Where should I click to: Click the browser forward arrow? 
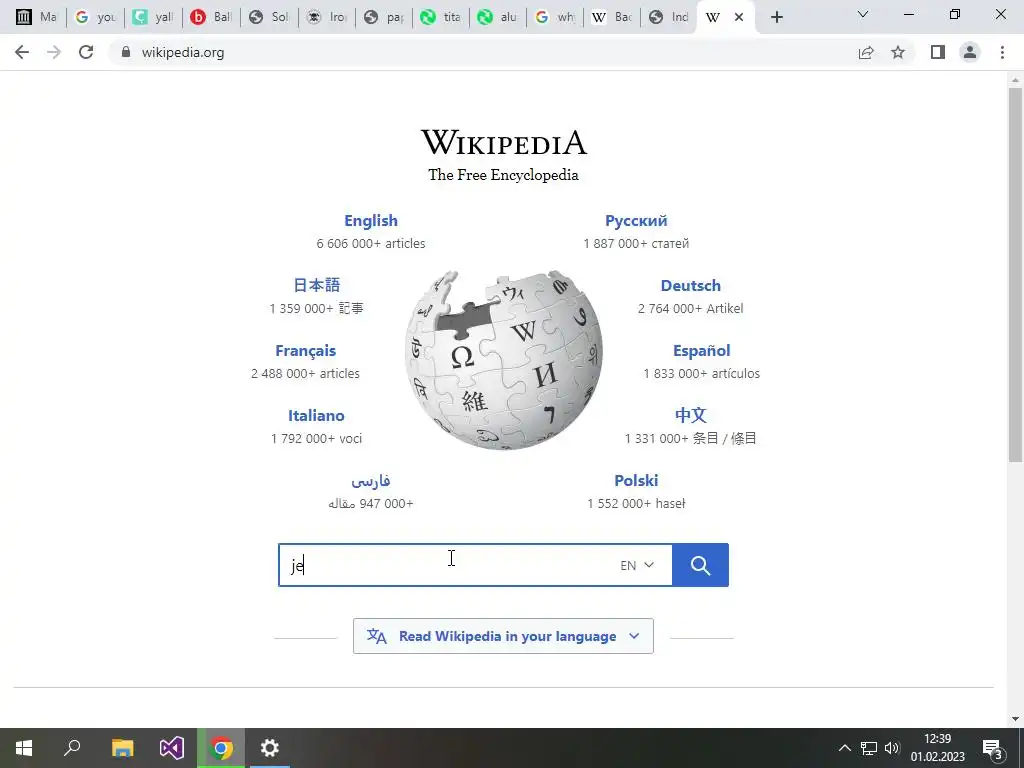point(54,52)
